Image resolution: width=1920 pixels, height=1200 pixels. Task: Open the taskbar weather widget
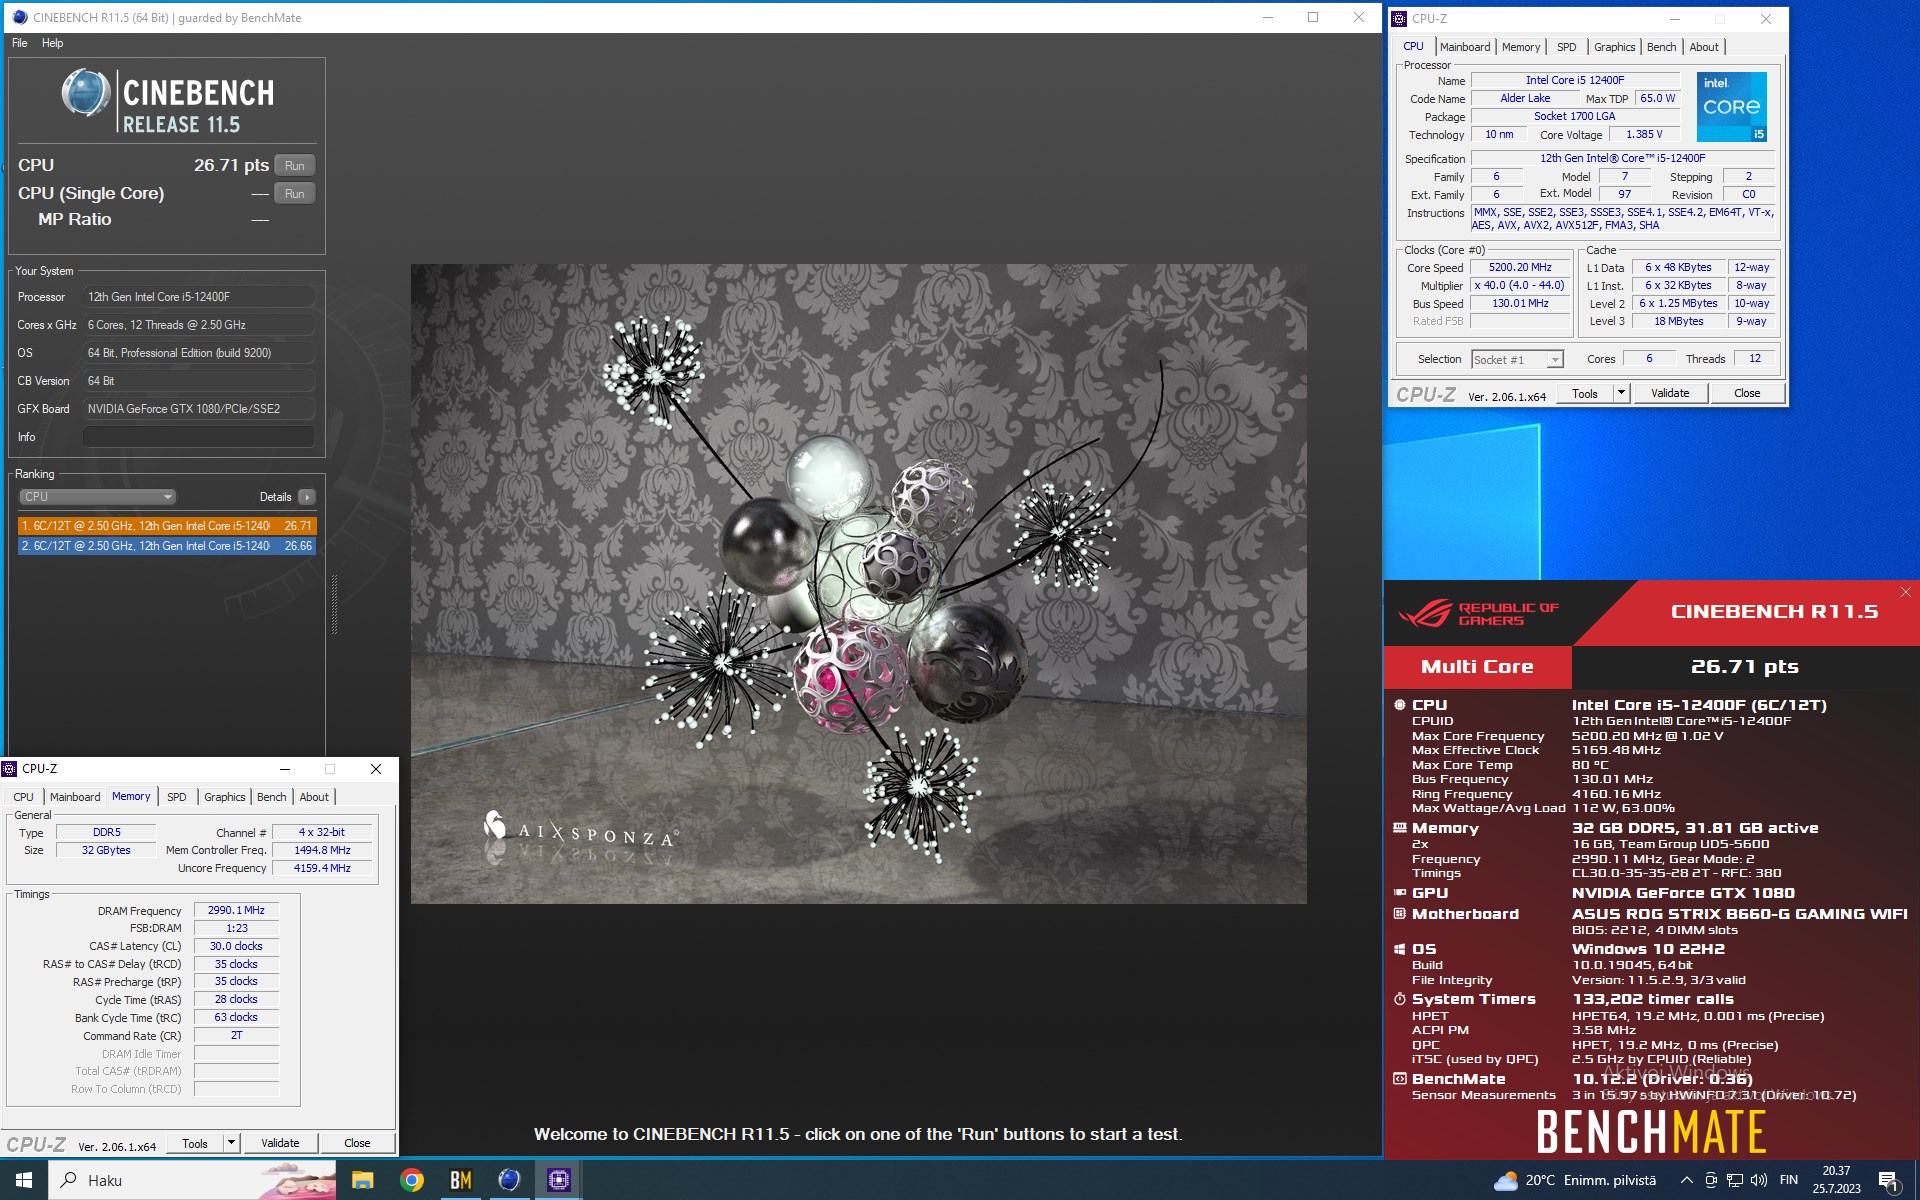pyautogui.click(x=1576, y=1180)
